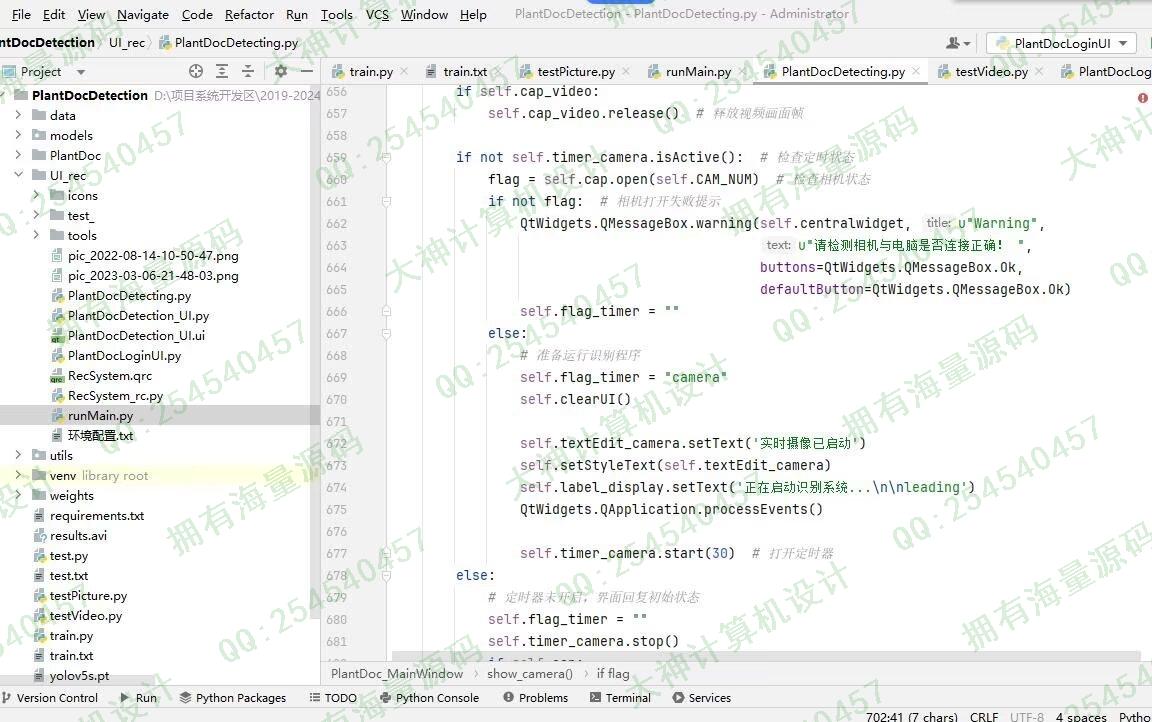Screen dimensions: 1152x722
Task: Expand the venv library root folder
Action: [18, 475]
